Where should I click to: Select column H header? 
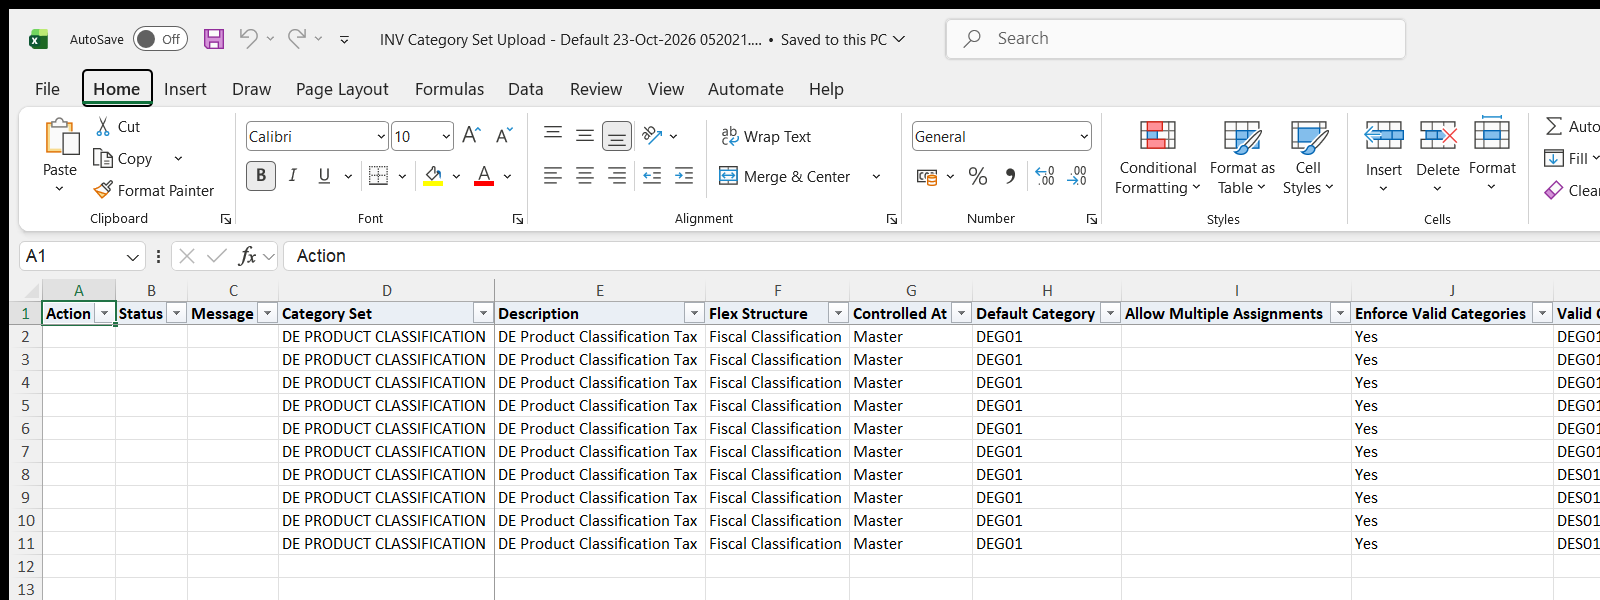click(1047, 290)
